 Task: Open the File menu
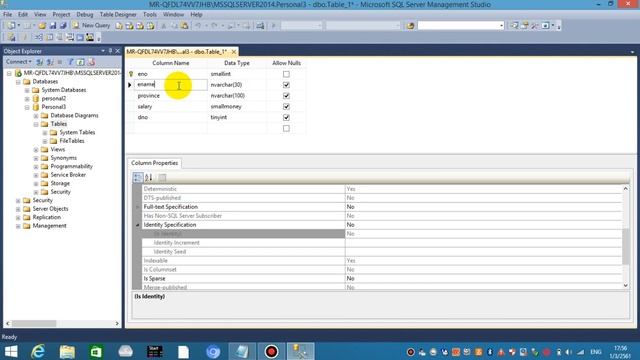point(7,14)
